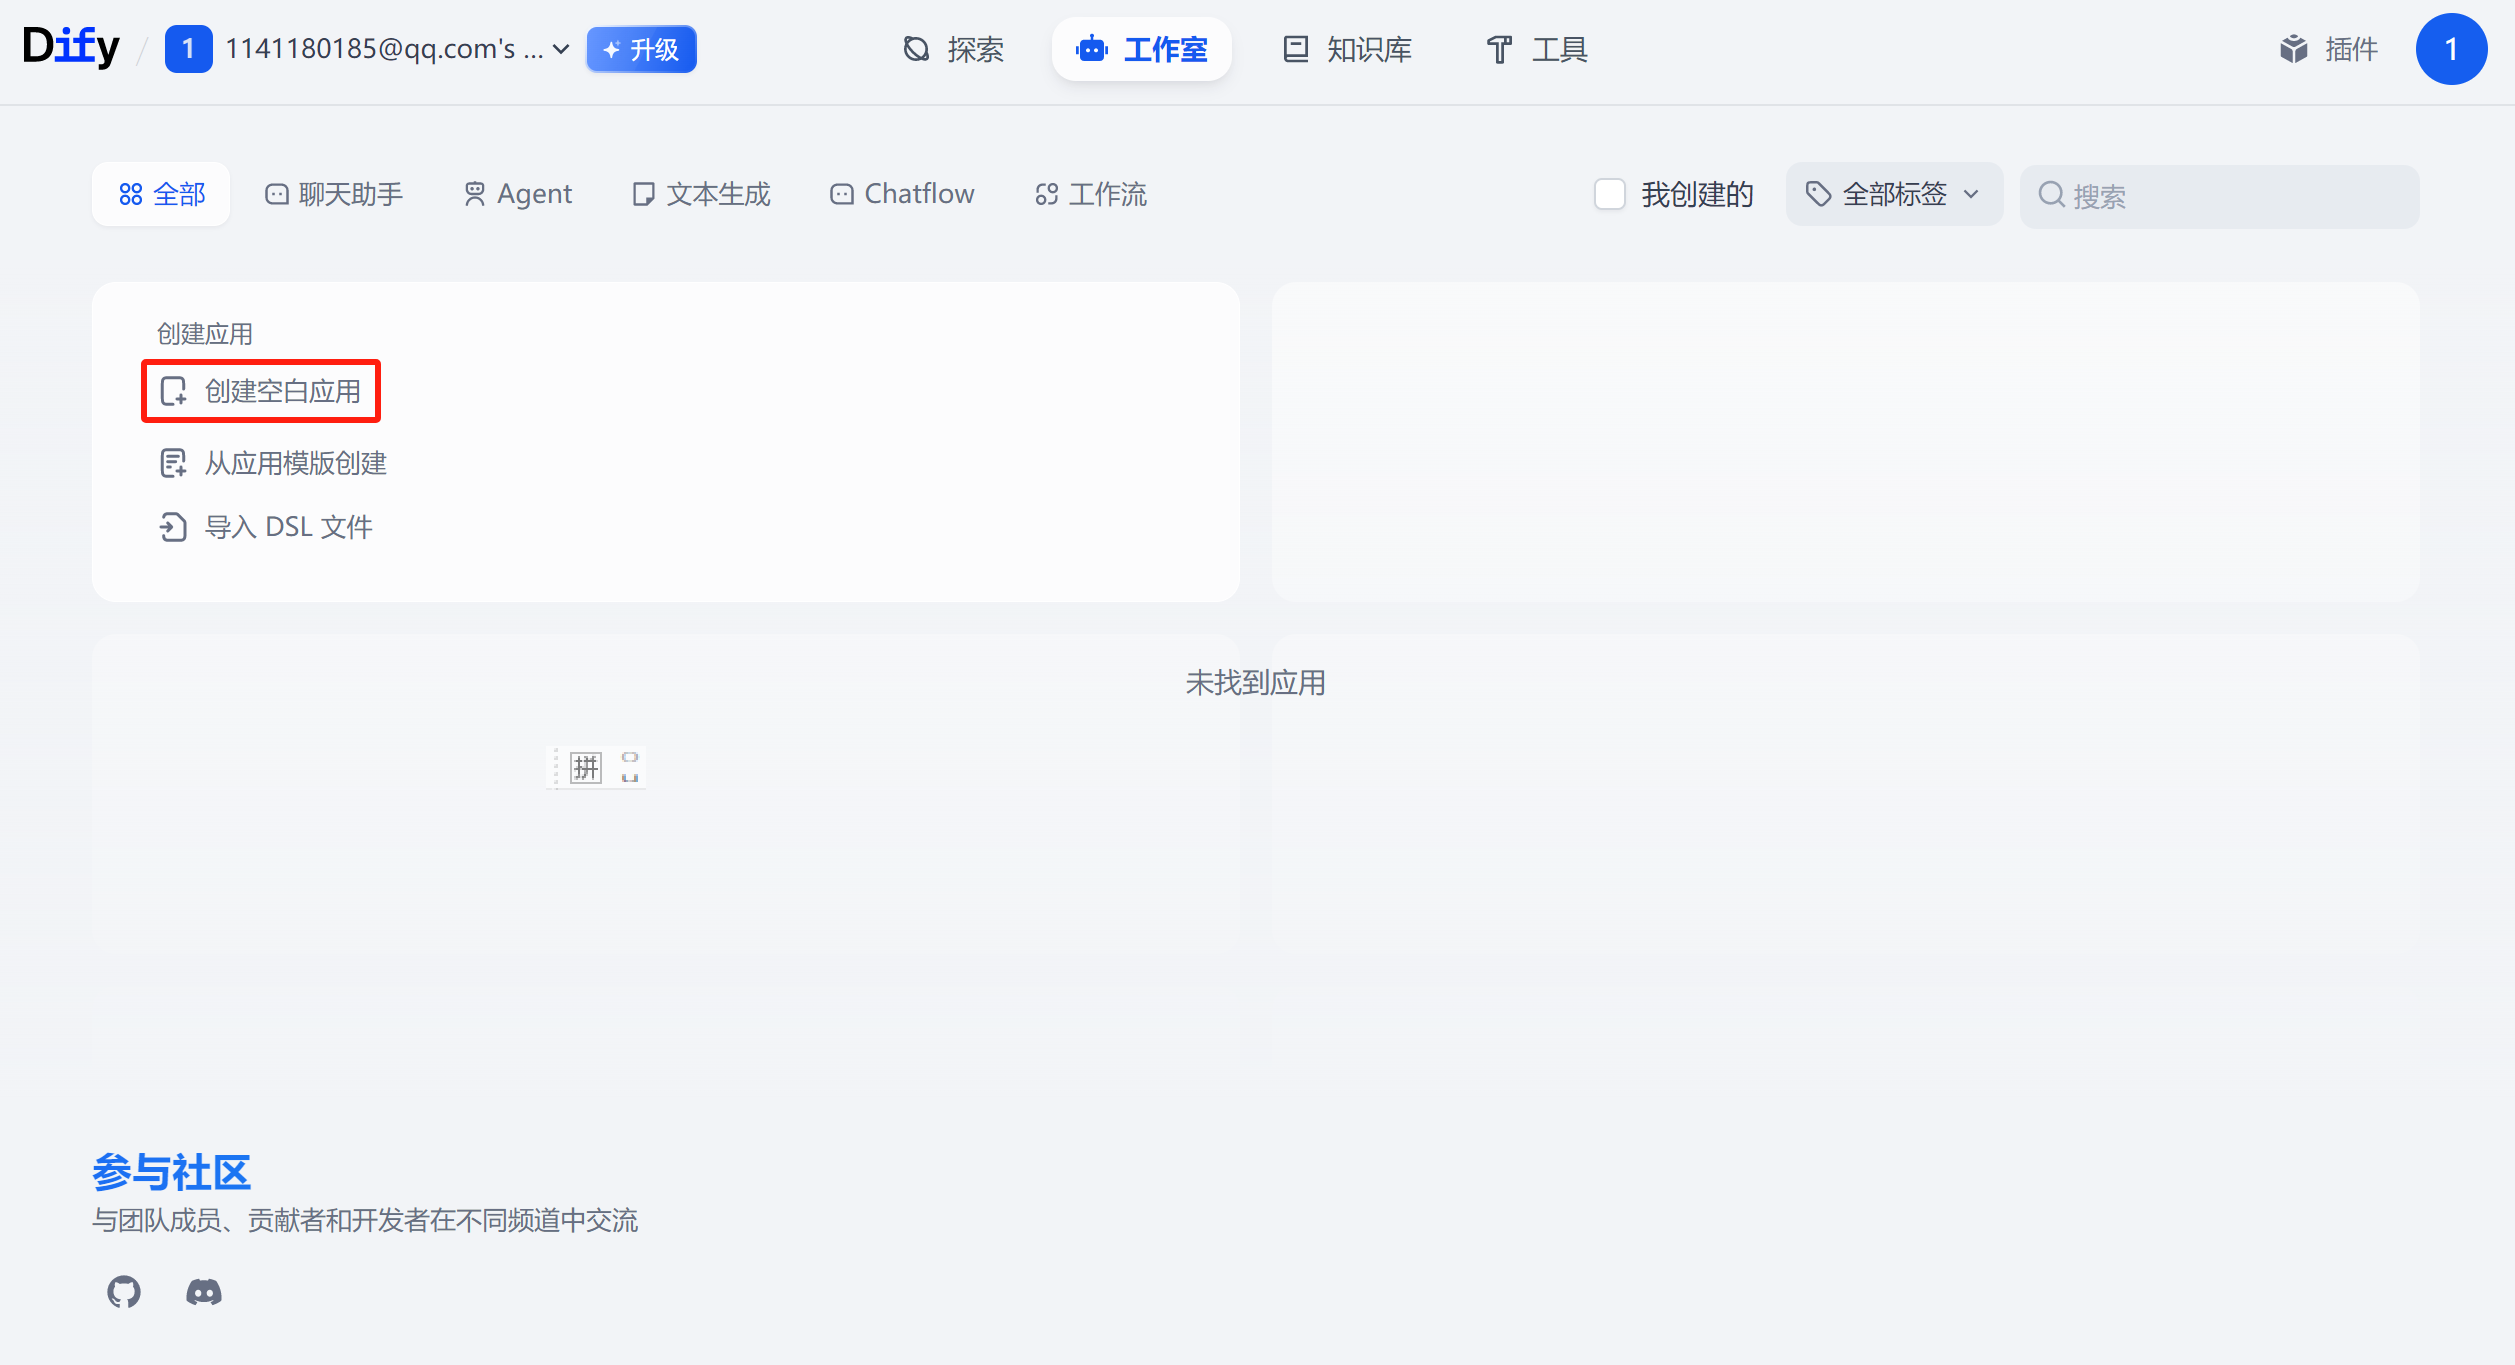Open the GitHub community icon
Screen dimensions: 2515x1365
tap(124, 1292)
